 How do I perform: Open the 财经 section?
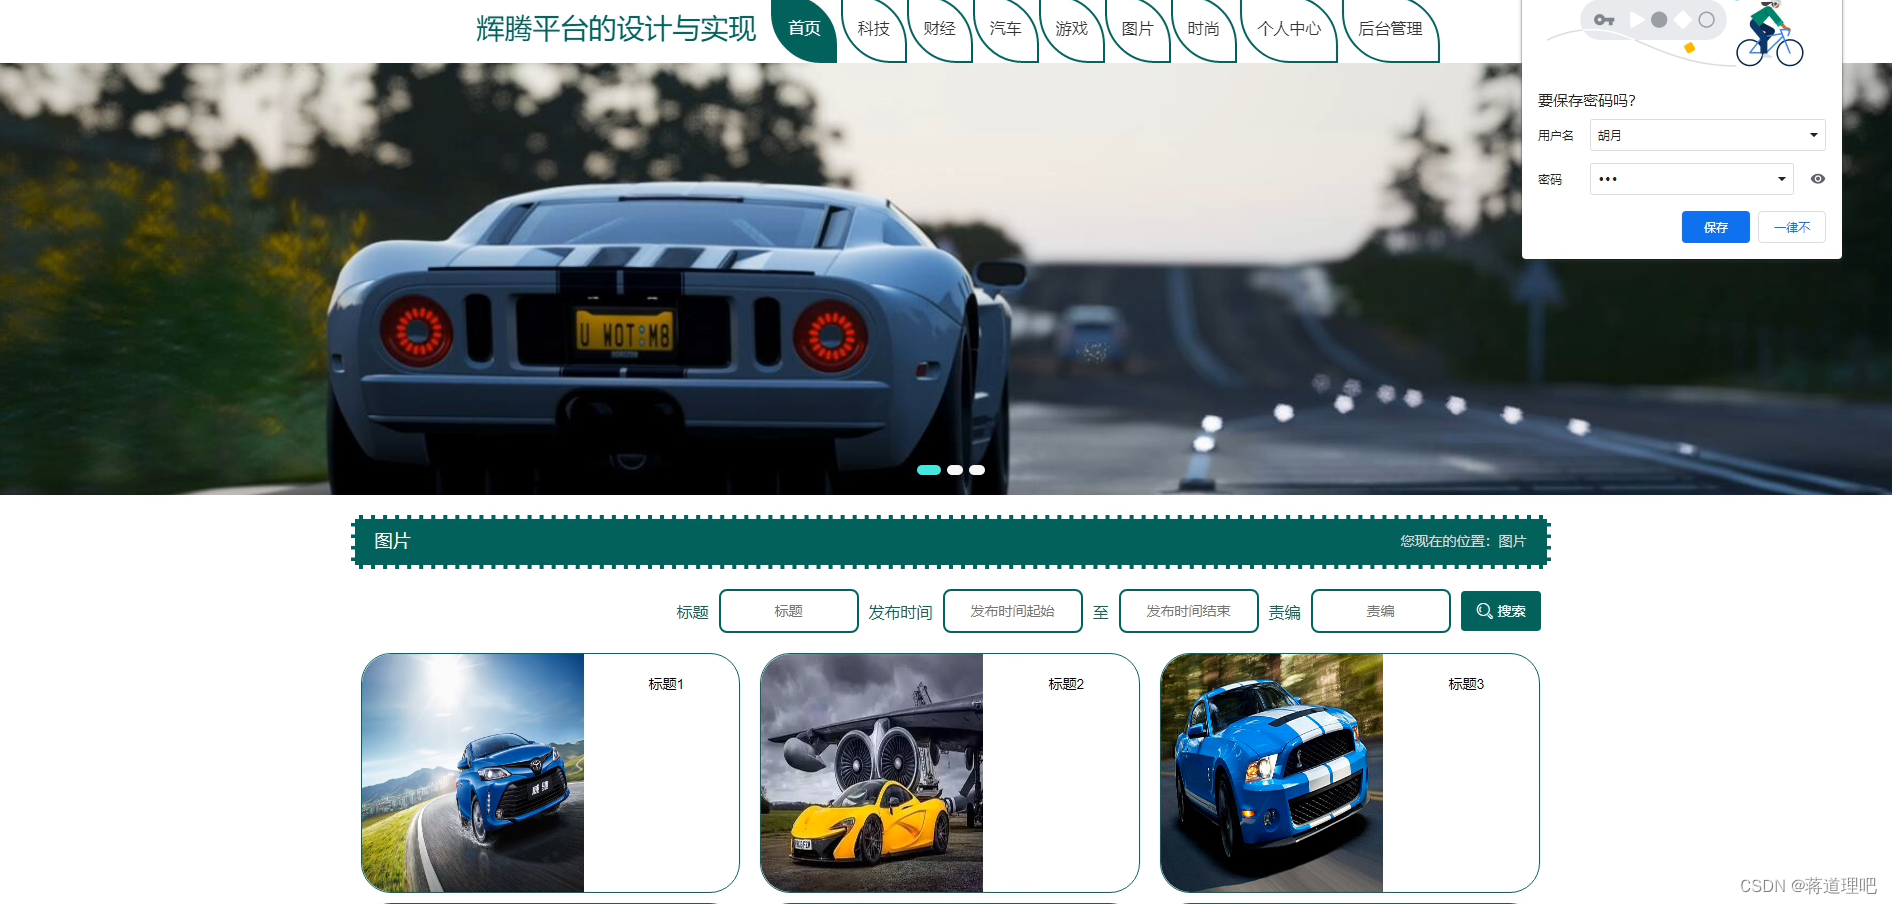(939, 29)
